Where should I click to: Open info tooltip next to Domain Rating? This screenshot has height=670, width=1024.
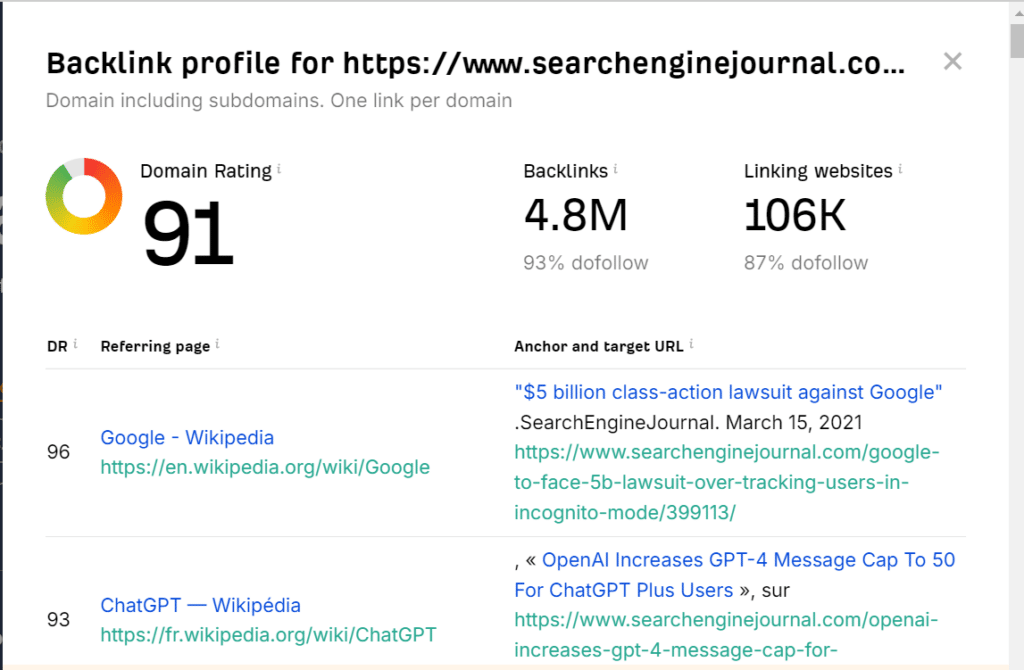coord(279,169)
